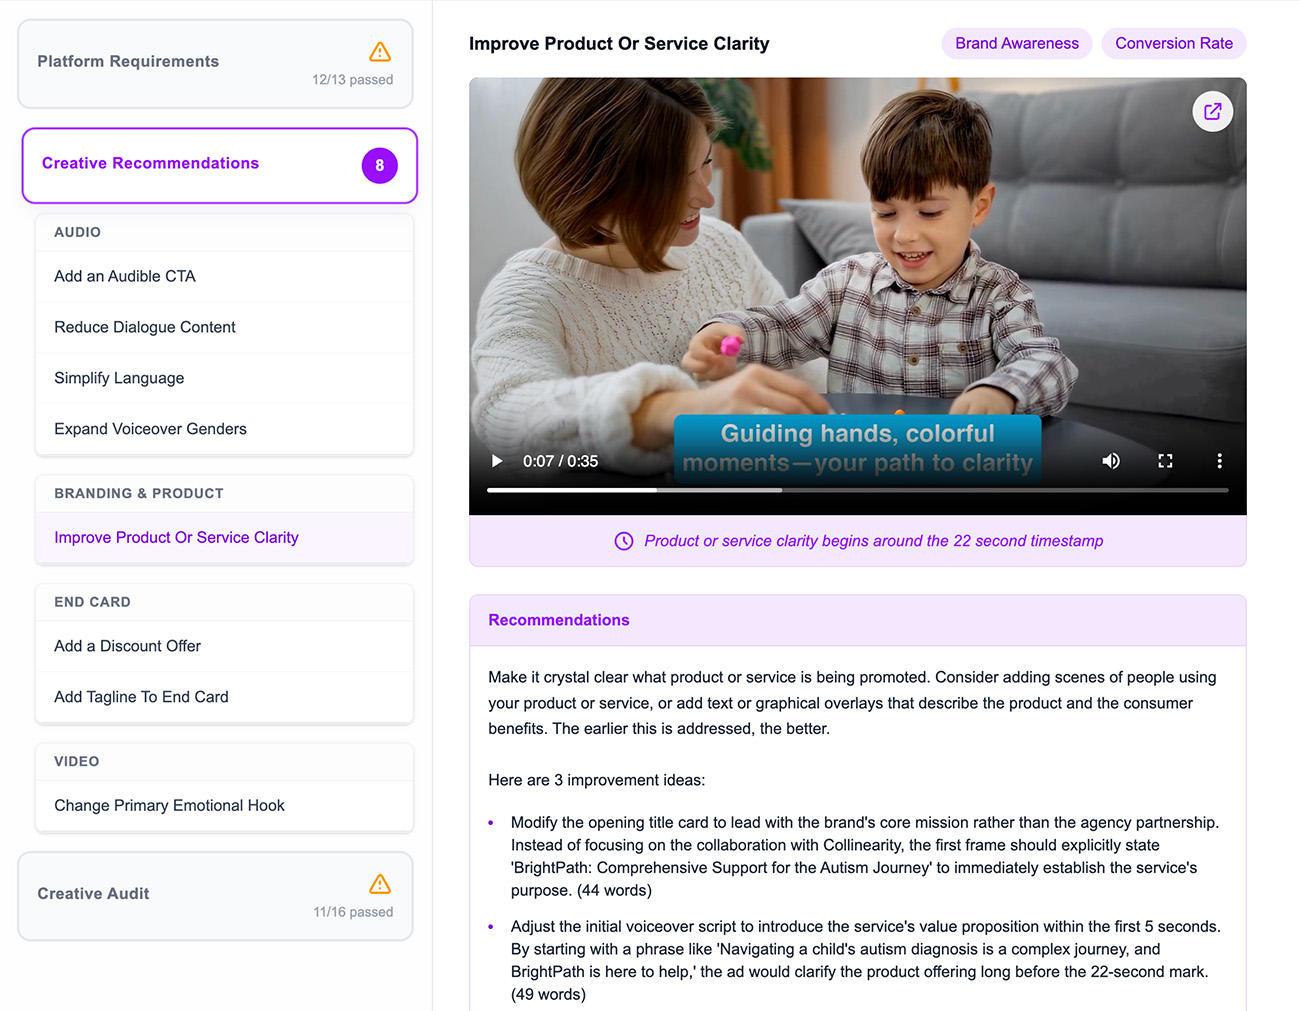Click the purple 8 recommendations badge
This screenshot has height=1011, width=1300.
[379, 166]
